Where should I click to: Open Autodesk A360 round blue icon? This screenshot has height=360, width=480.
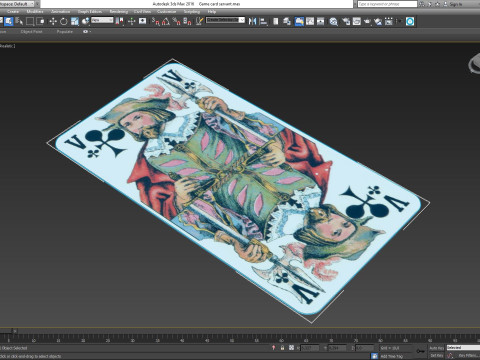[x=410, y=22]
